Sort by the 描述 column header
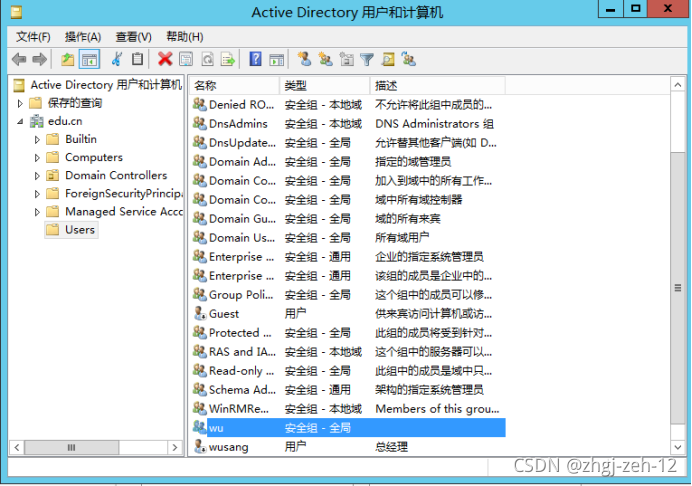 (437, 85)
